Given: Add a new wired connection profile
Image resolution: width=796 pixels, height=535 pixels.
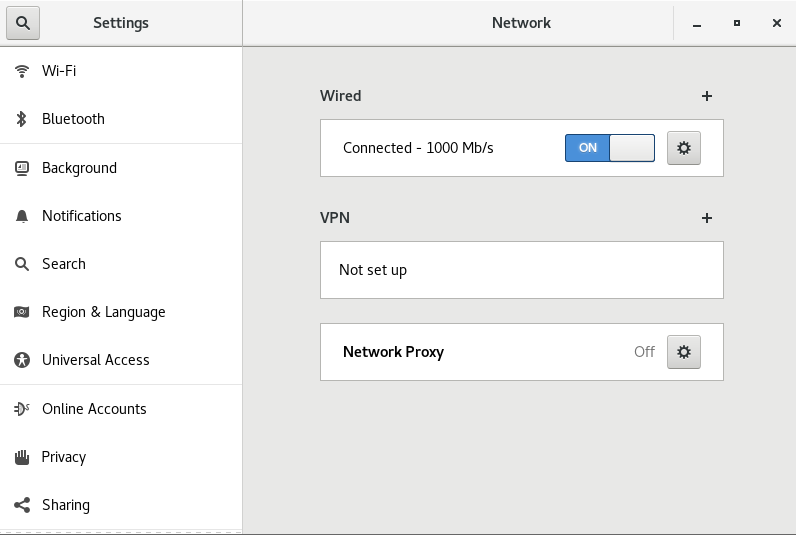Looking at the screenshot, I should (707, 96).
